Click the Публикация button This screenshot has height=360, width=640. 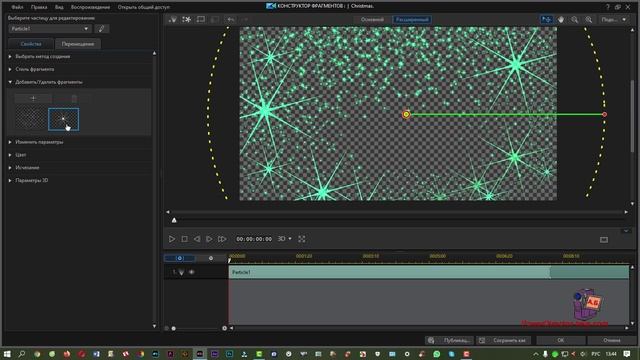(x=450, y=340)
